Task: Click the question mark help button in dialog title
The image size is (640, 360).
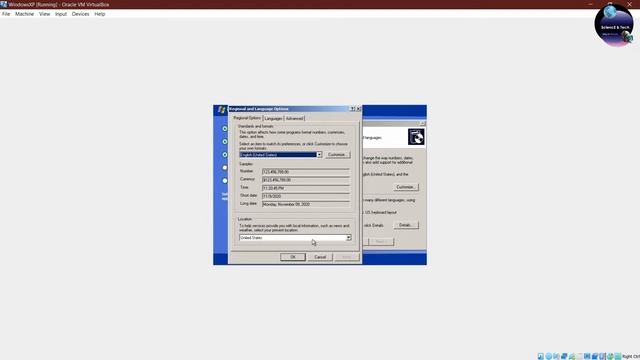Action: click(353, 109)
